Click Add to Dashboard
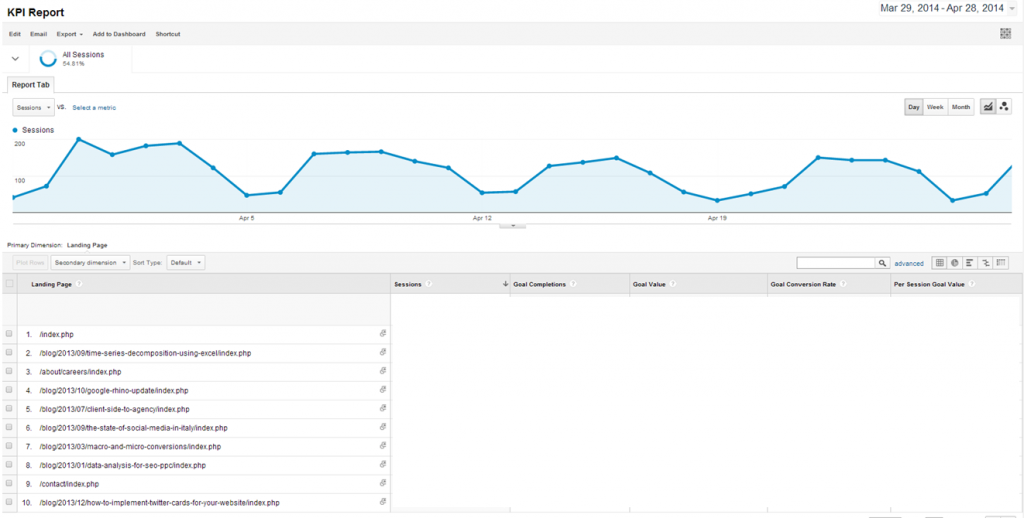 click(x=119, y=34)
